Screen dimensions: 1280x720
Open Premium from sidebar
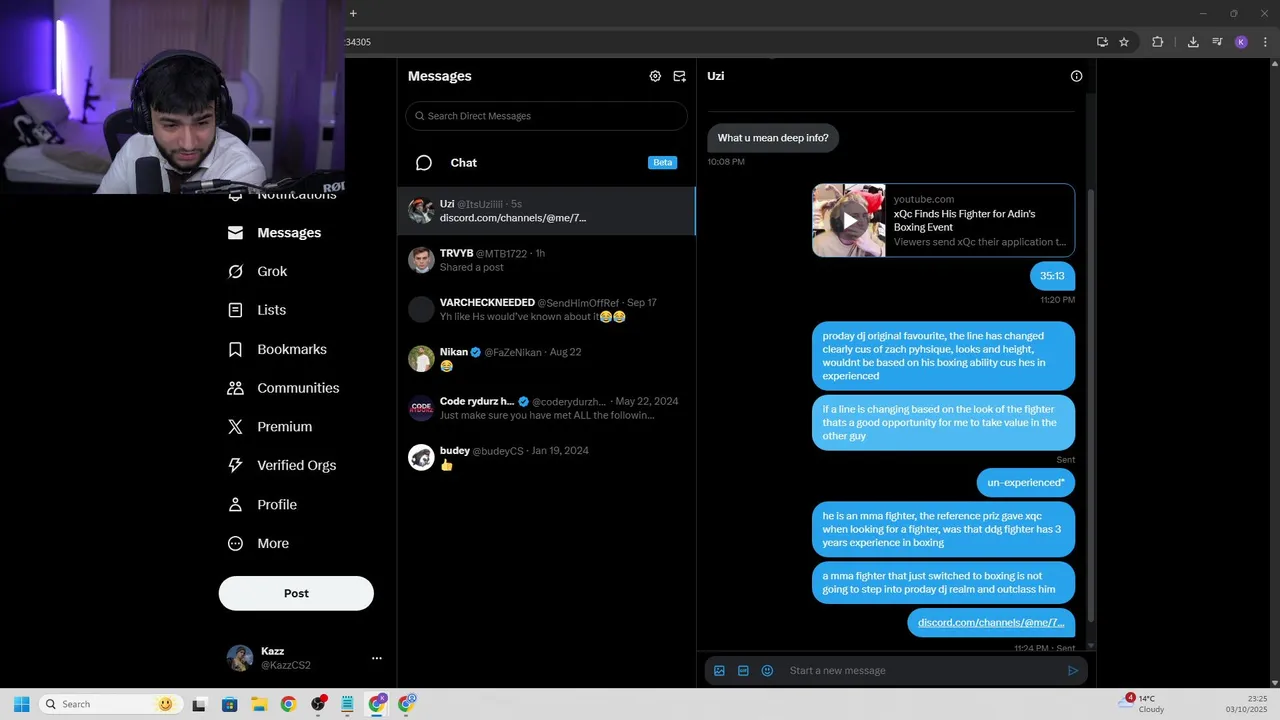tap(271, 427)
